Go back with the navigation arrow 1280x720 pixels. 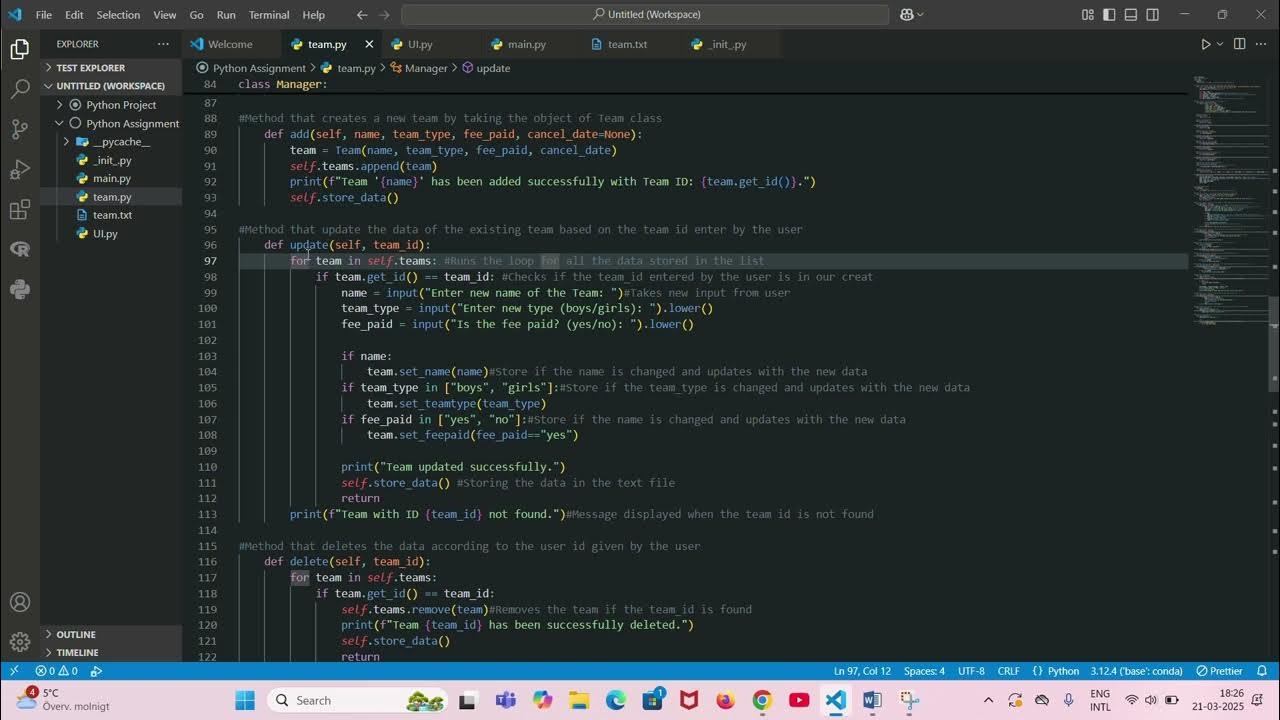[x=362, y=15]
